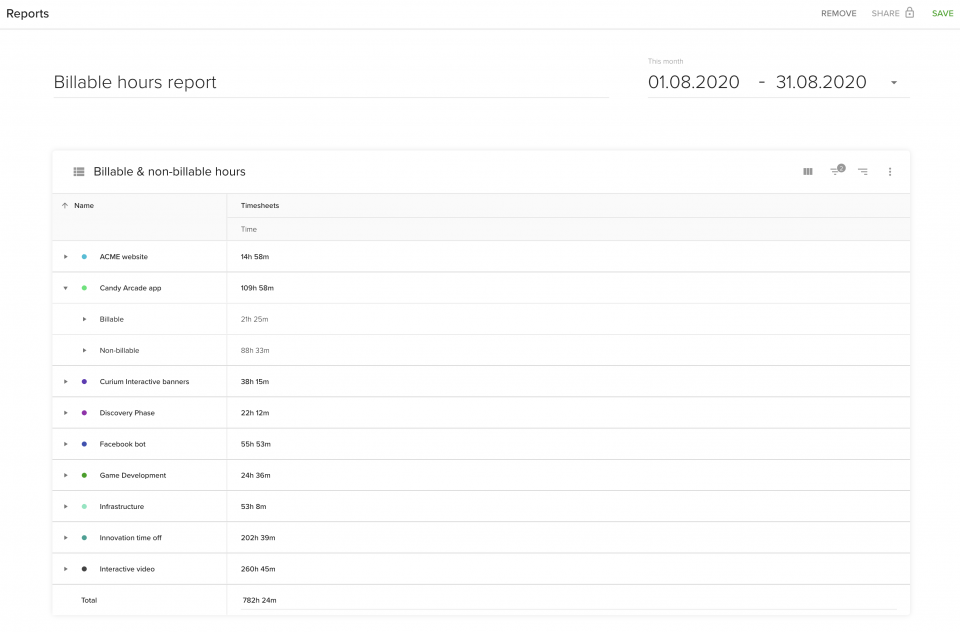Open the three-dot widget menu
Image resolution: width=960 pixels, height=632 pixels.
[890, 172]
